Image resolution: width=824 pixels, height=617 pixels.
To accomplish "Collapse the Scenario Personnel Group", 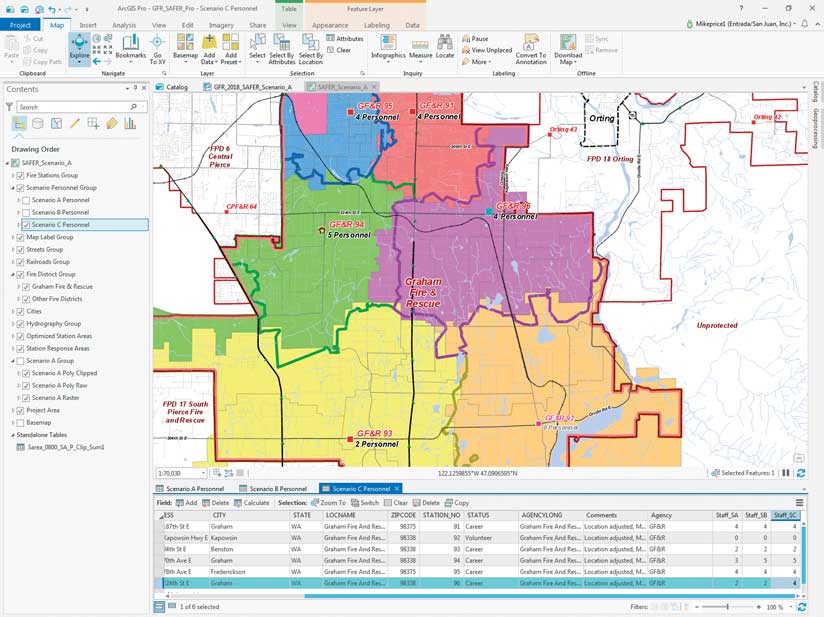I will [x=13, y=188].
